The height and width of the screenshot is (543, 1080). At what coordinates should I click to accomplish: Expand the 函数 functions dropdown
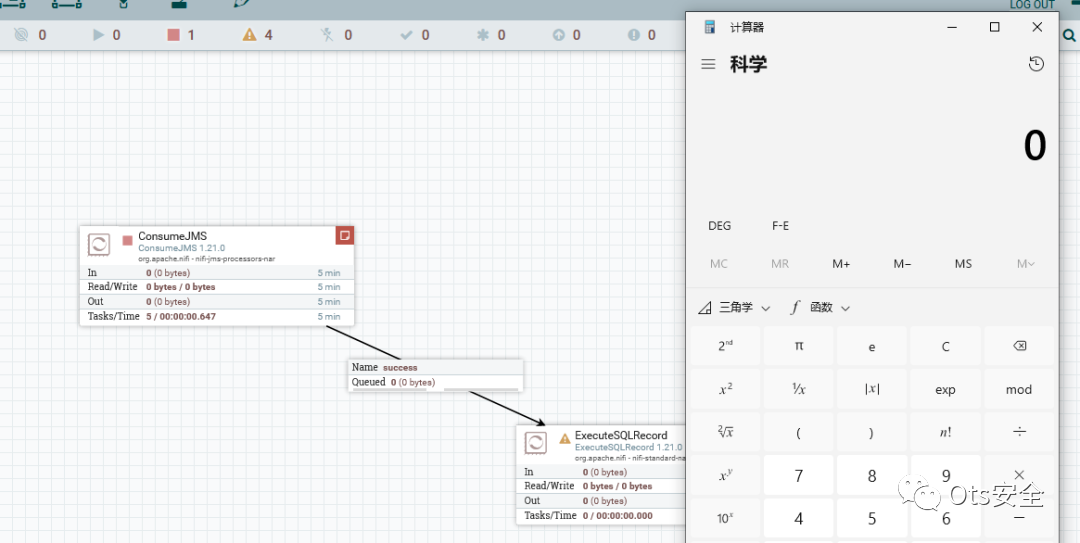click(x=820, y=308)
